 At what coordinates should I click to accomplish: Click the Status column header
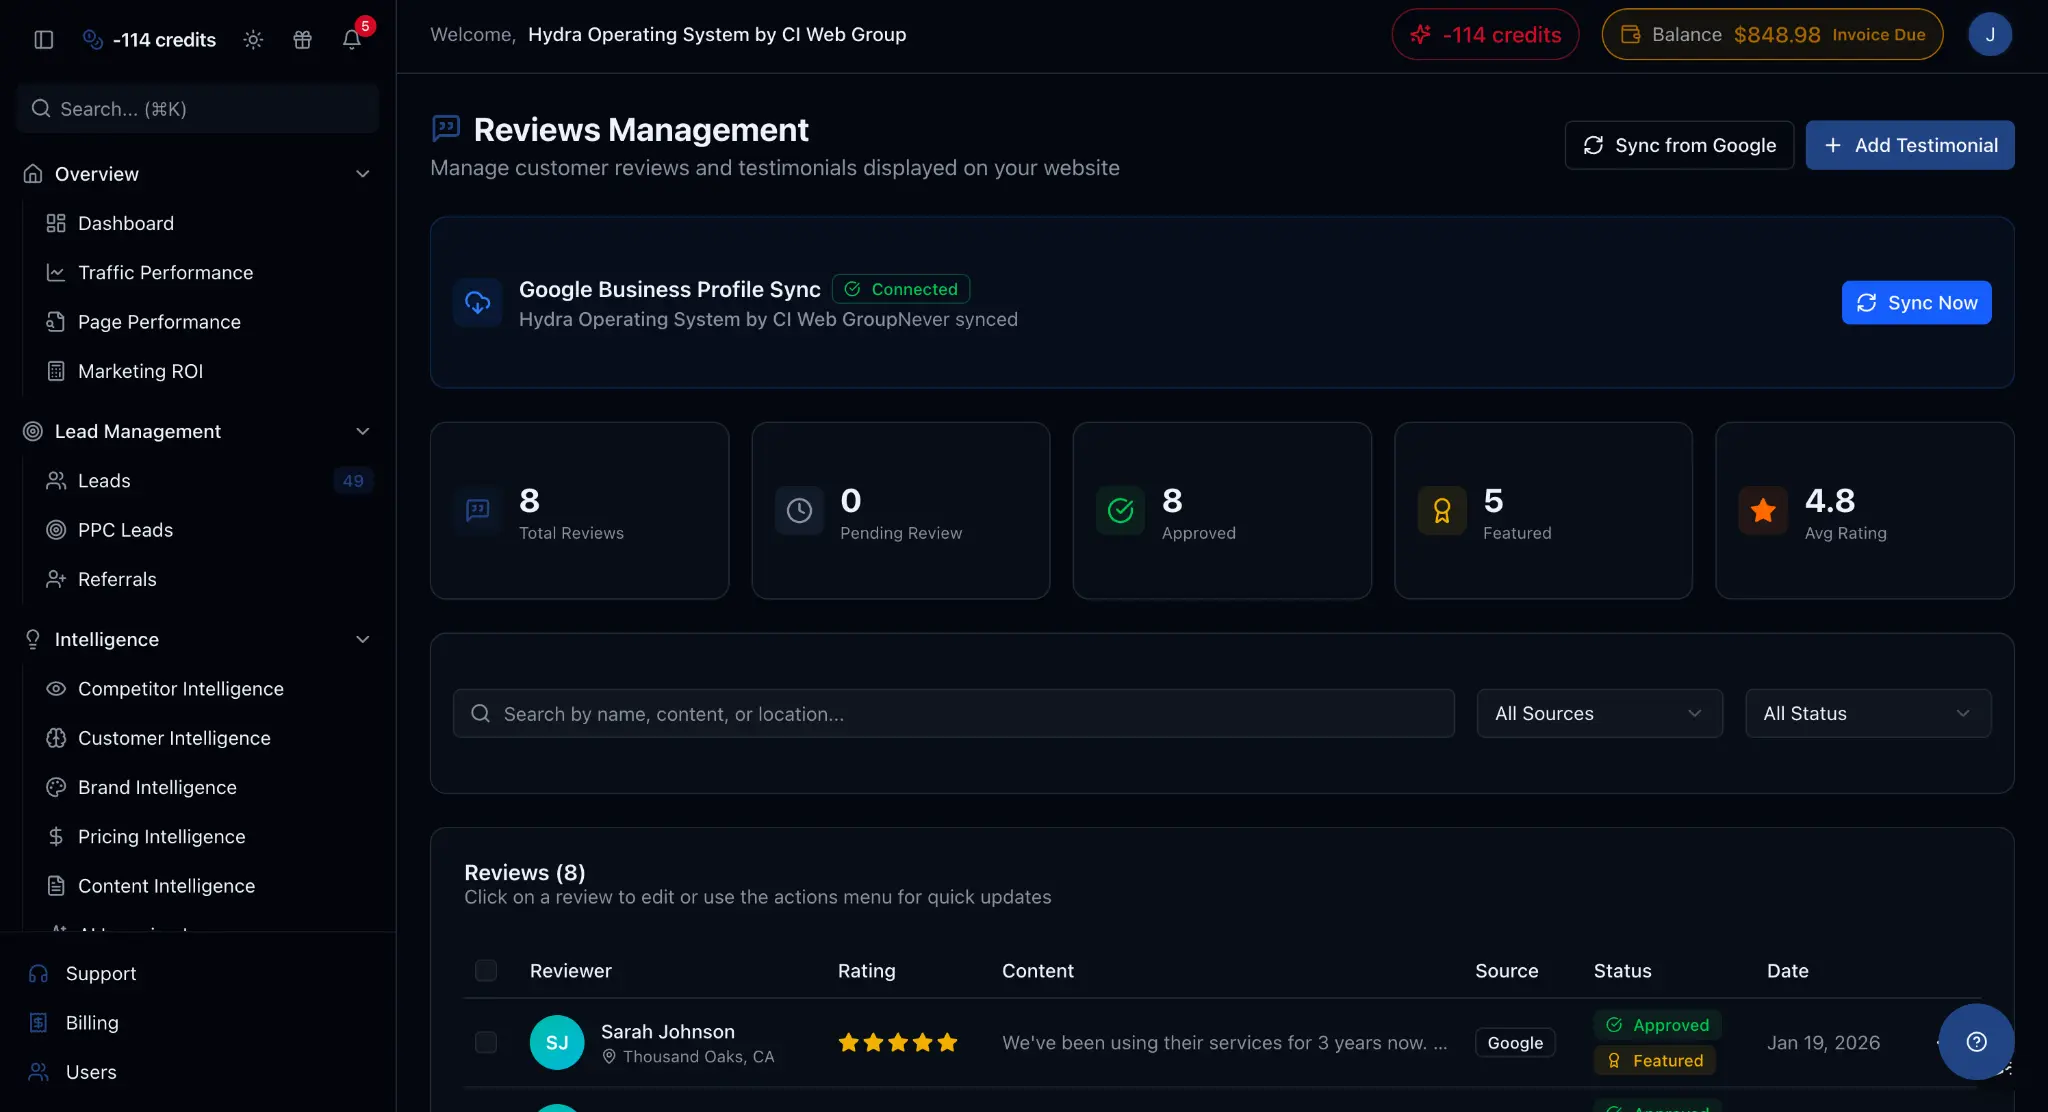pyautogui.click(x=1622, y=970)
